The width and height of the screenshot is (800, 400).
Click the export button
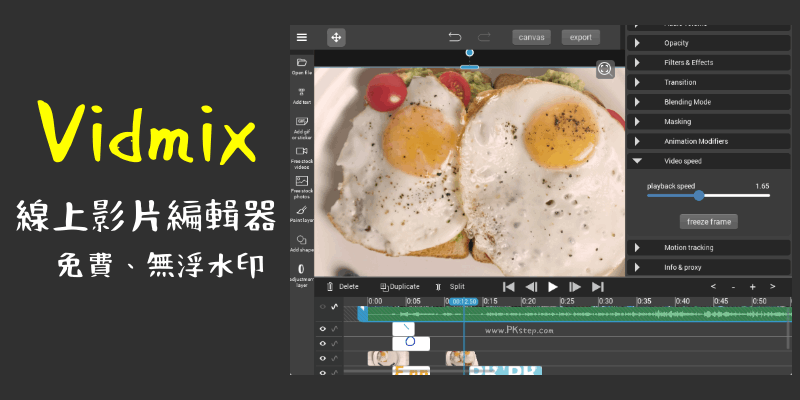tap(581, 37)
